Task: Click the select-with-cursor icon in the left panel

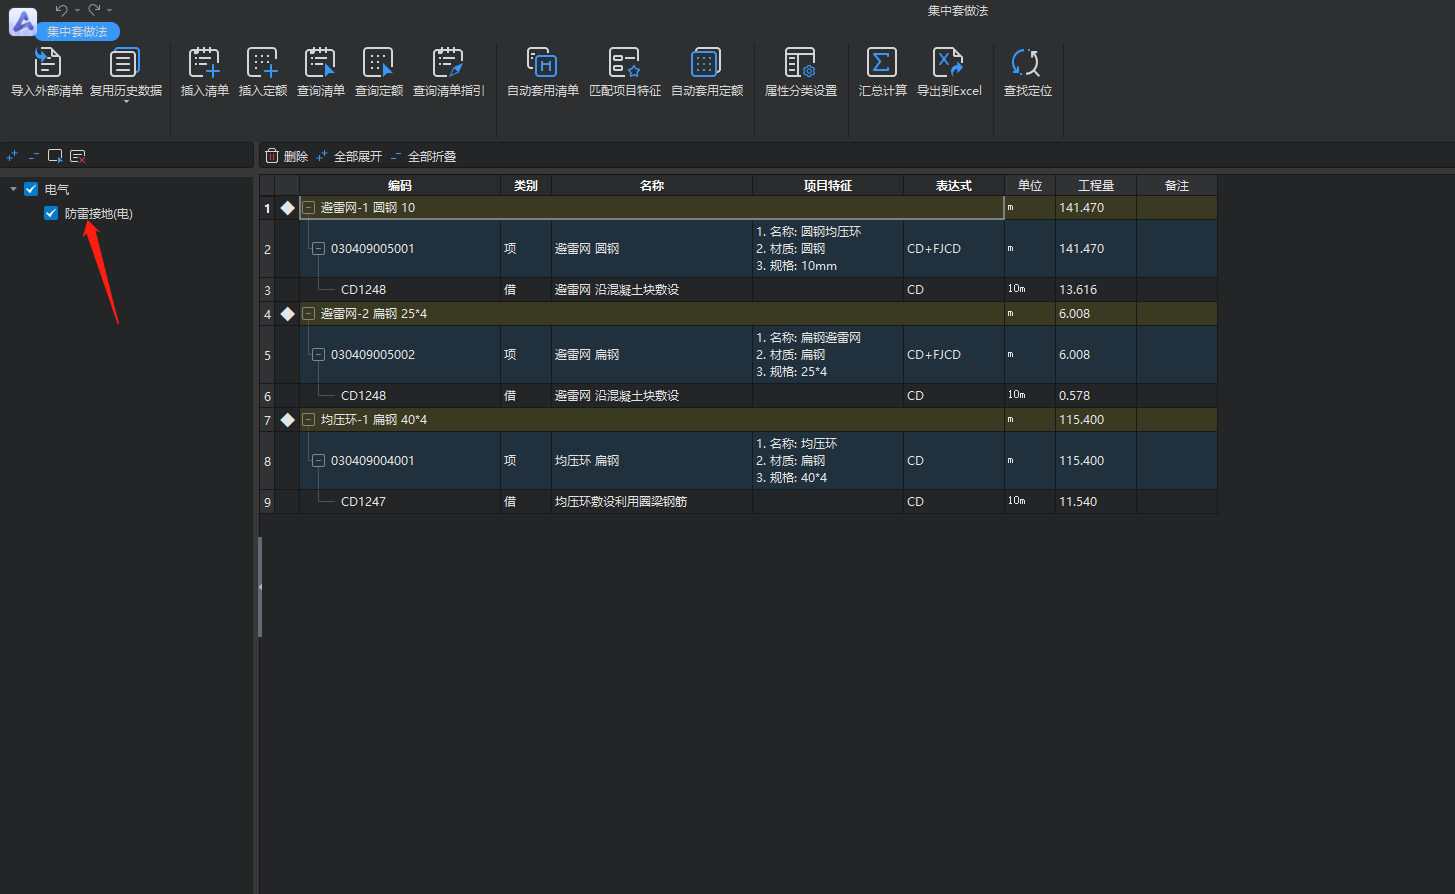Action: coord(55,156)
